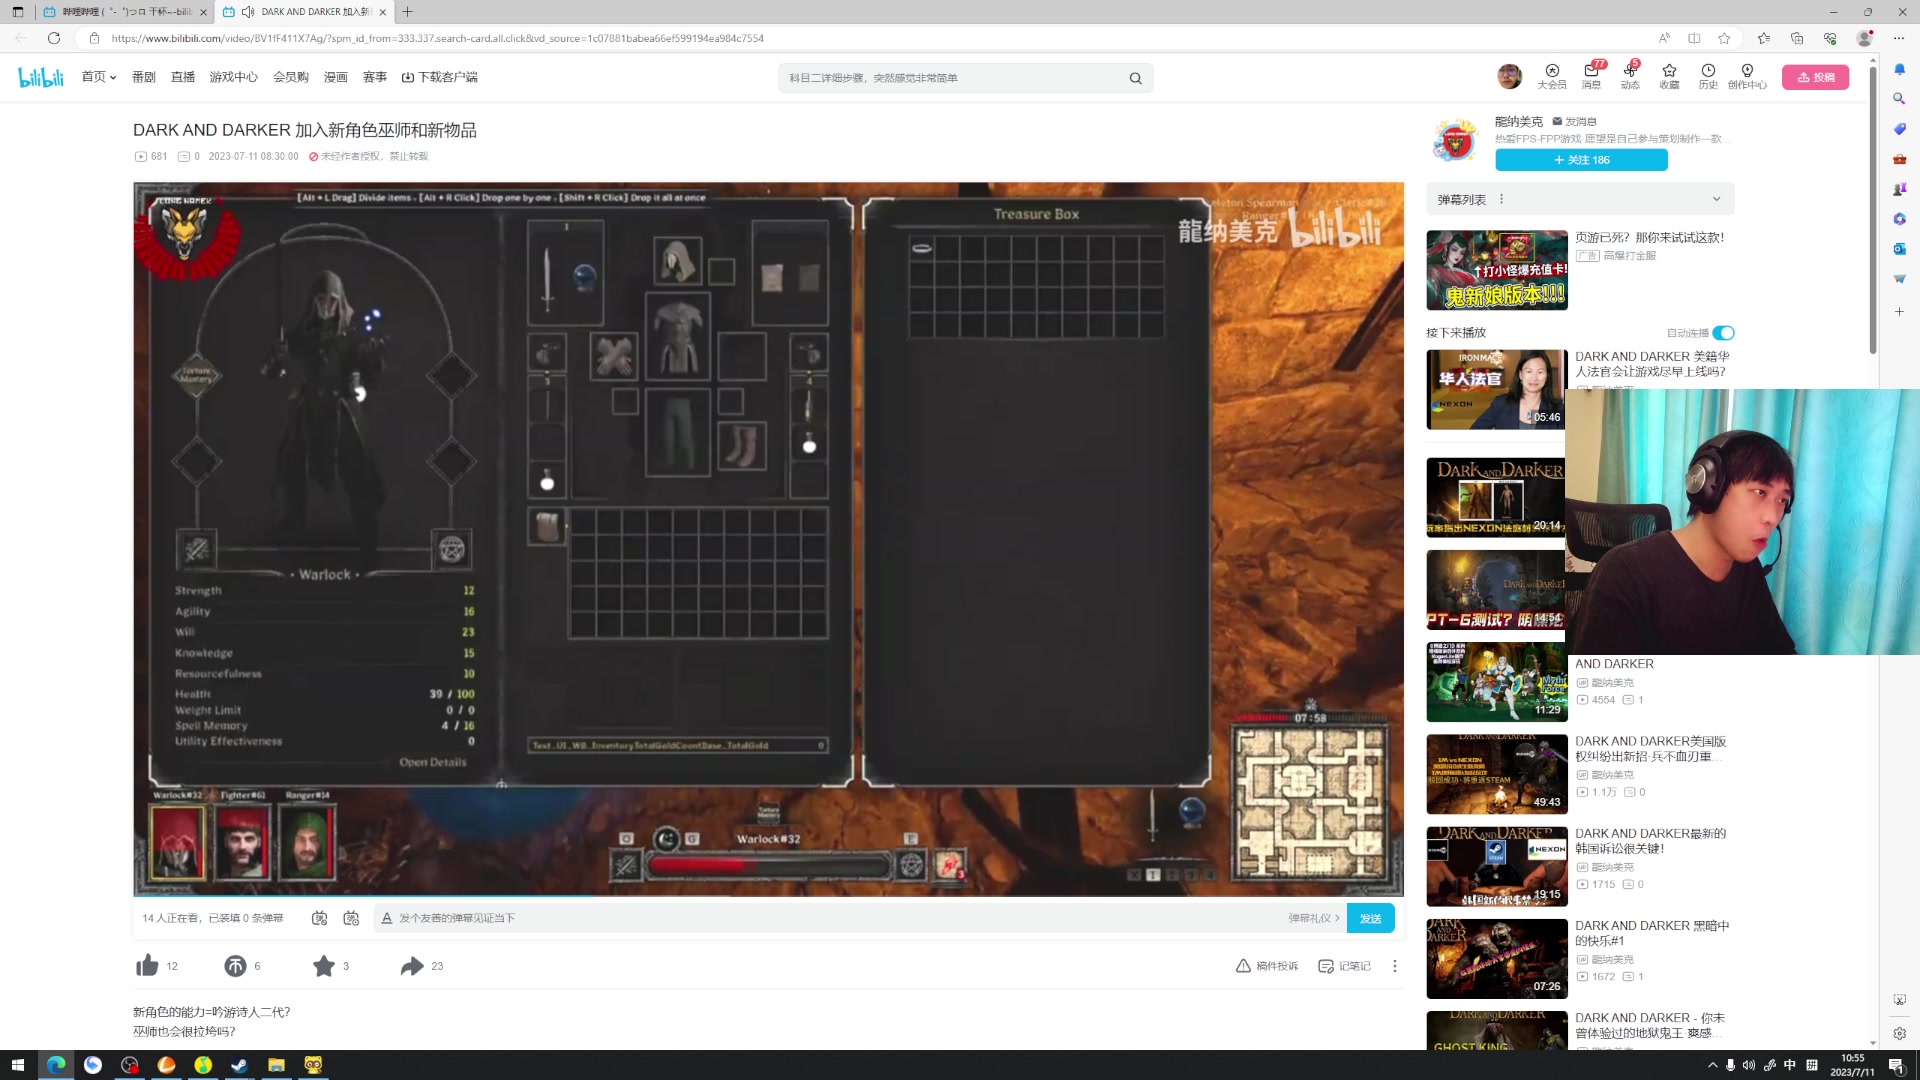
Task: Open 收藏 favorites icon
Action: pyautogui.click(x=1669, y=76)
